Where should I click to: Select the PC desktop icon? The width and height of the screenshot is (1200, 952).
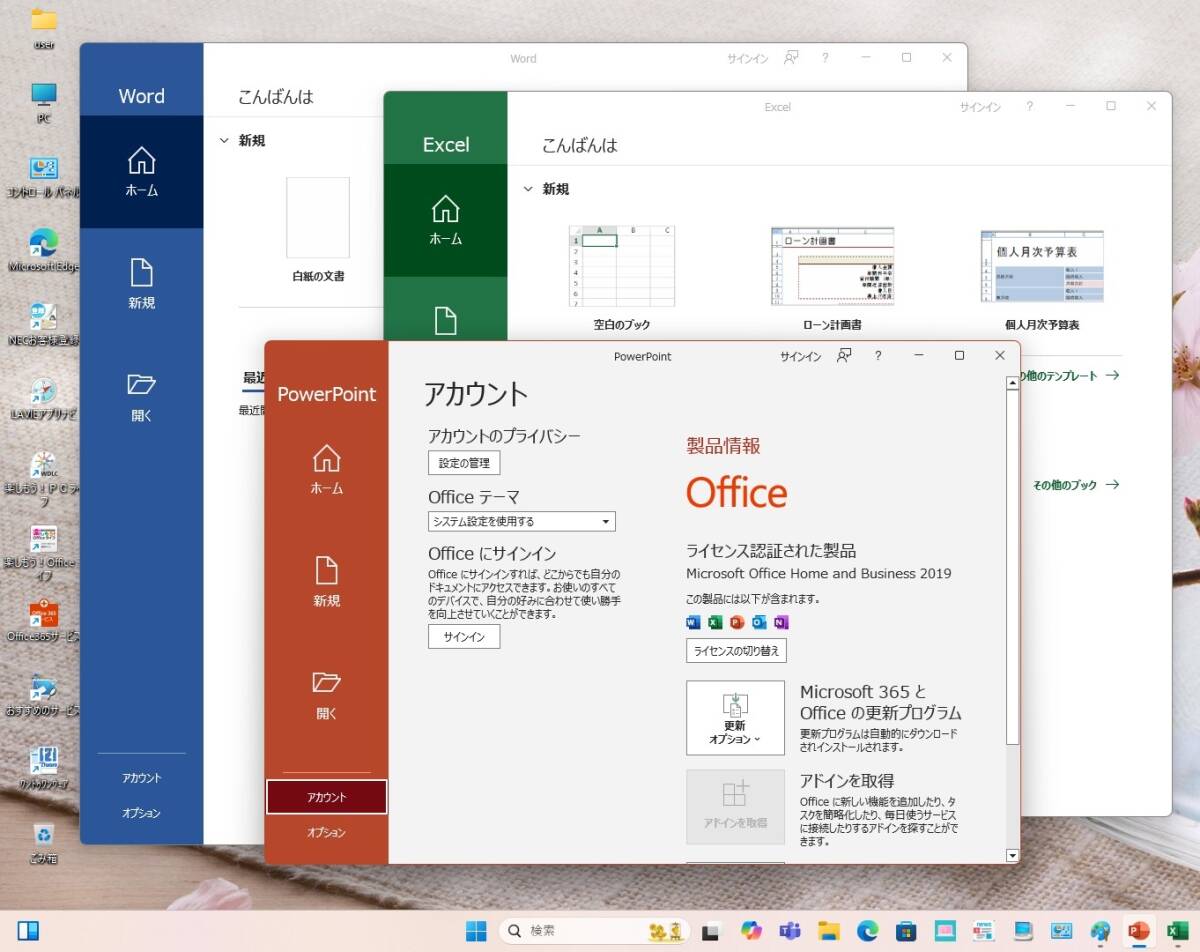click(44, 103)
